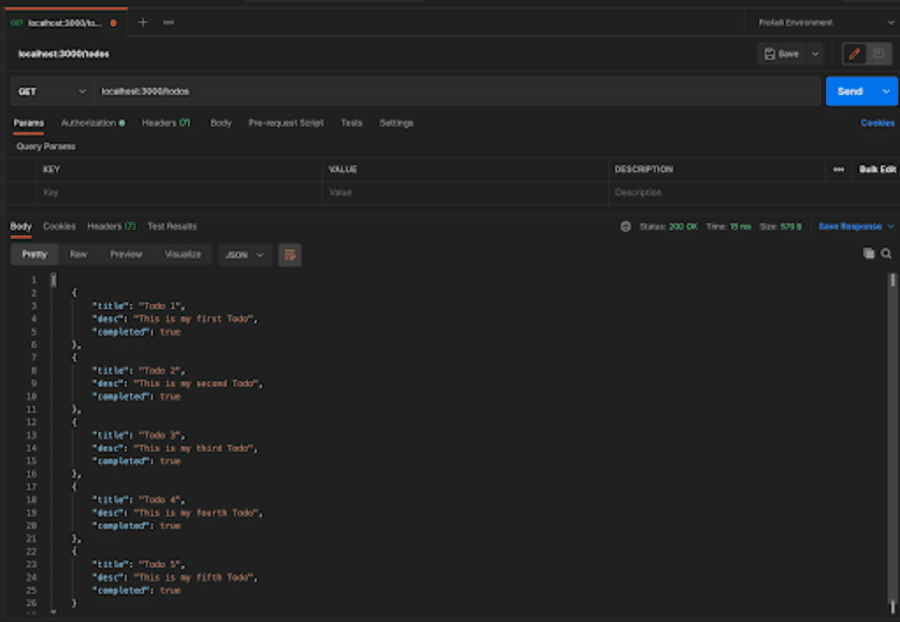Screen dimensions: 900x622
Task: Copy the response with the copy icon
Action: click(868, 254)
